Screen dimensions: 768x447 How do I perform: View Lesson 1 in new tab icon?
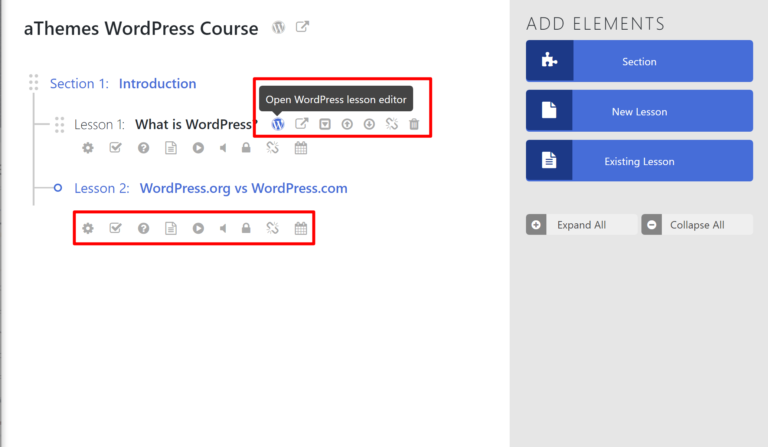(x=302, y=124)
